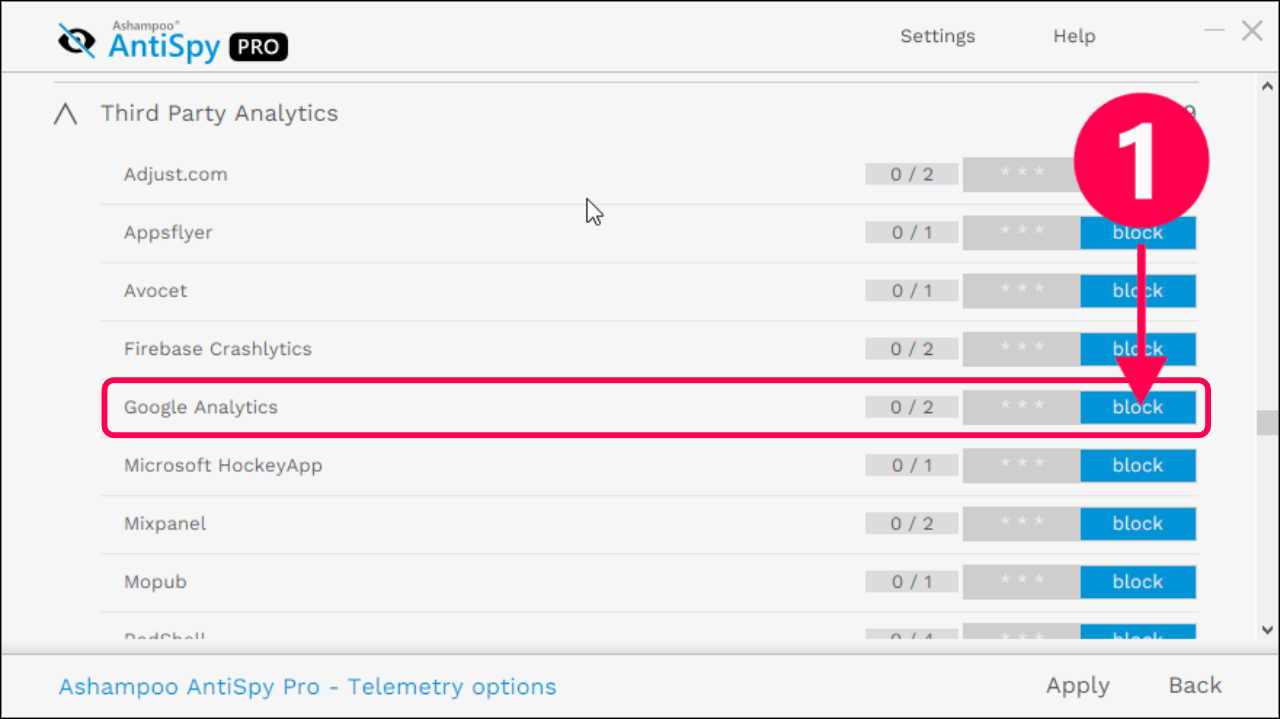
Task: Select the Adjust.com entry
Action: (176, 174)
